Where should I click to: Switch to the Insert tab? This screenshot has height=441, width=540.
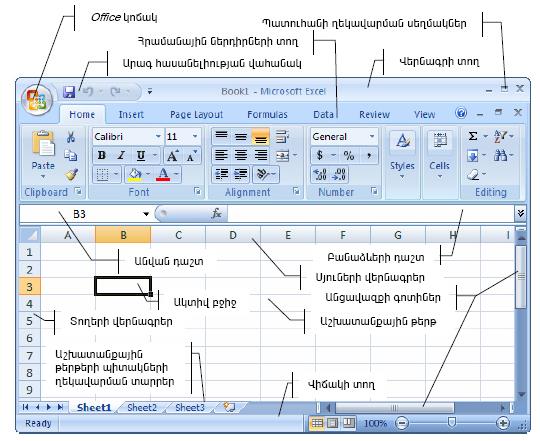[131, 114]
